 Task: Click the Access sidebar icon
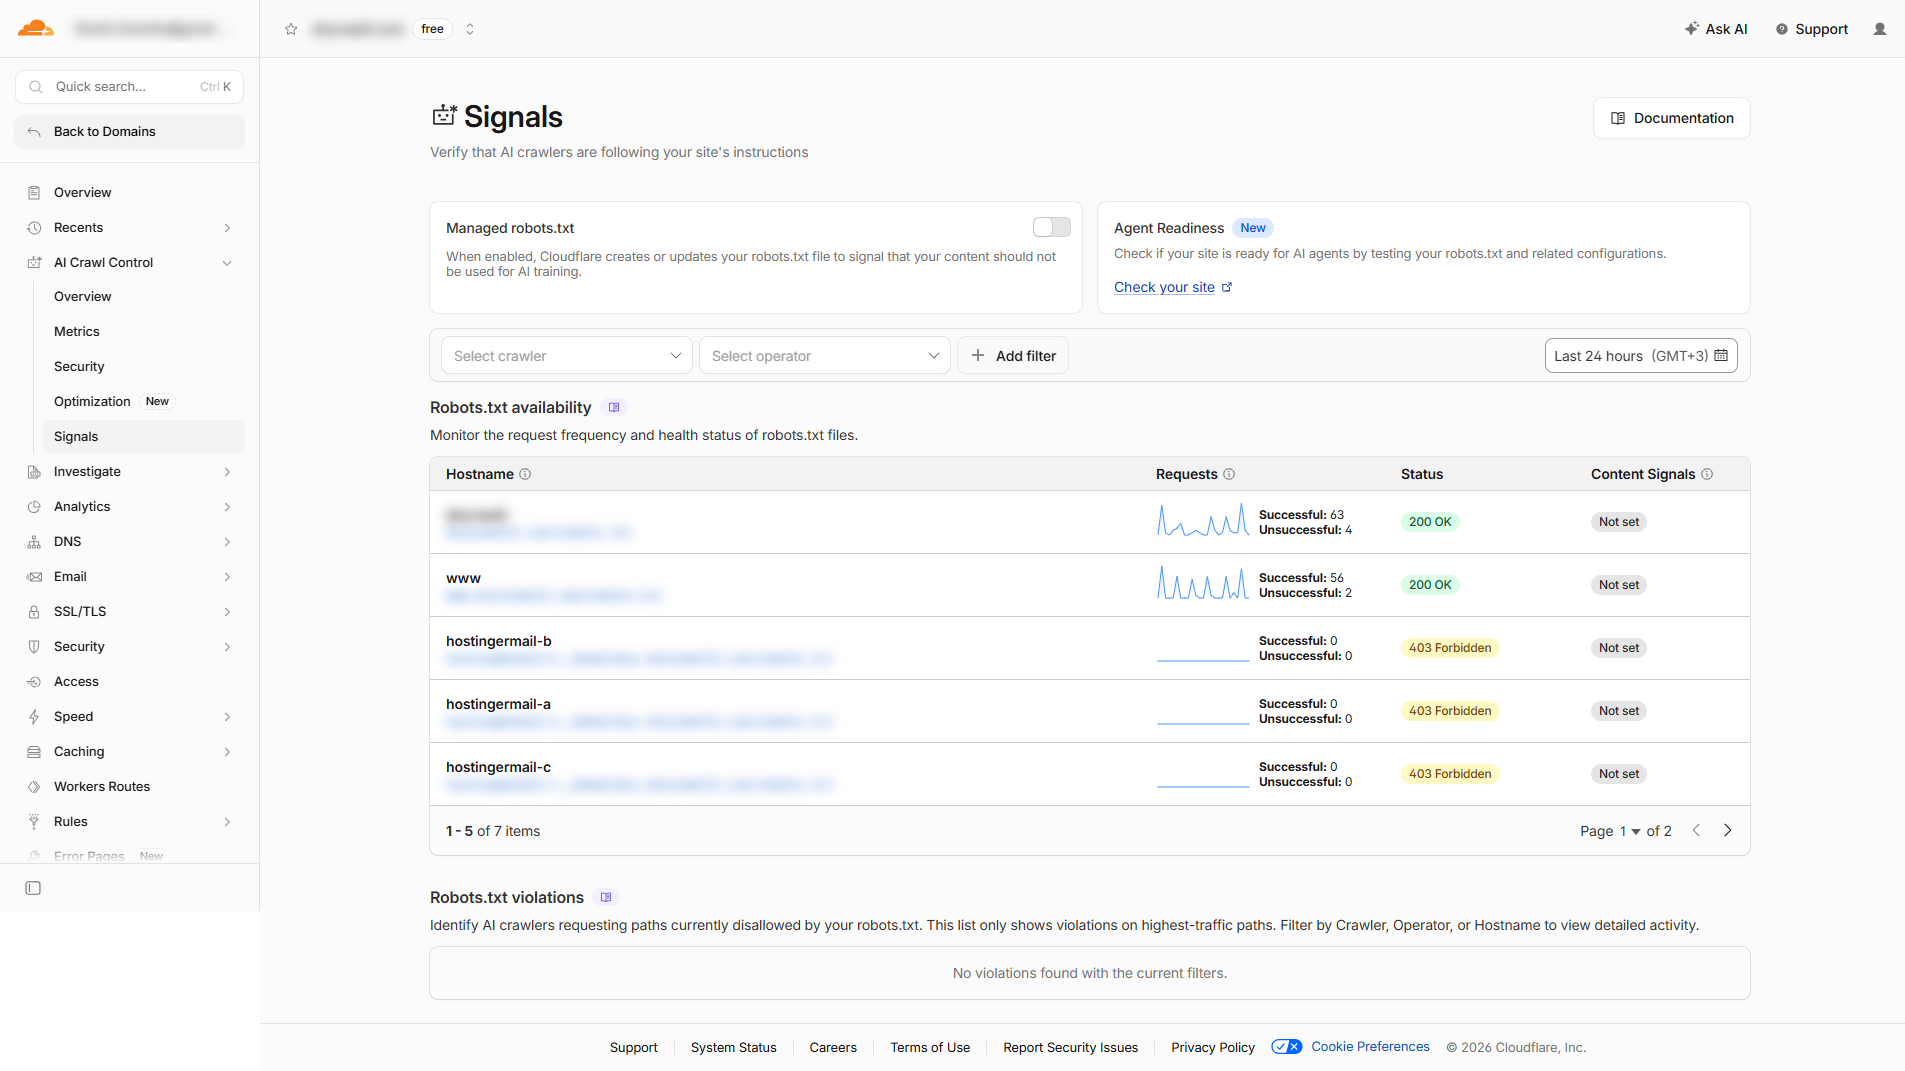[34, 682]
